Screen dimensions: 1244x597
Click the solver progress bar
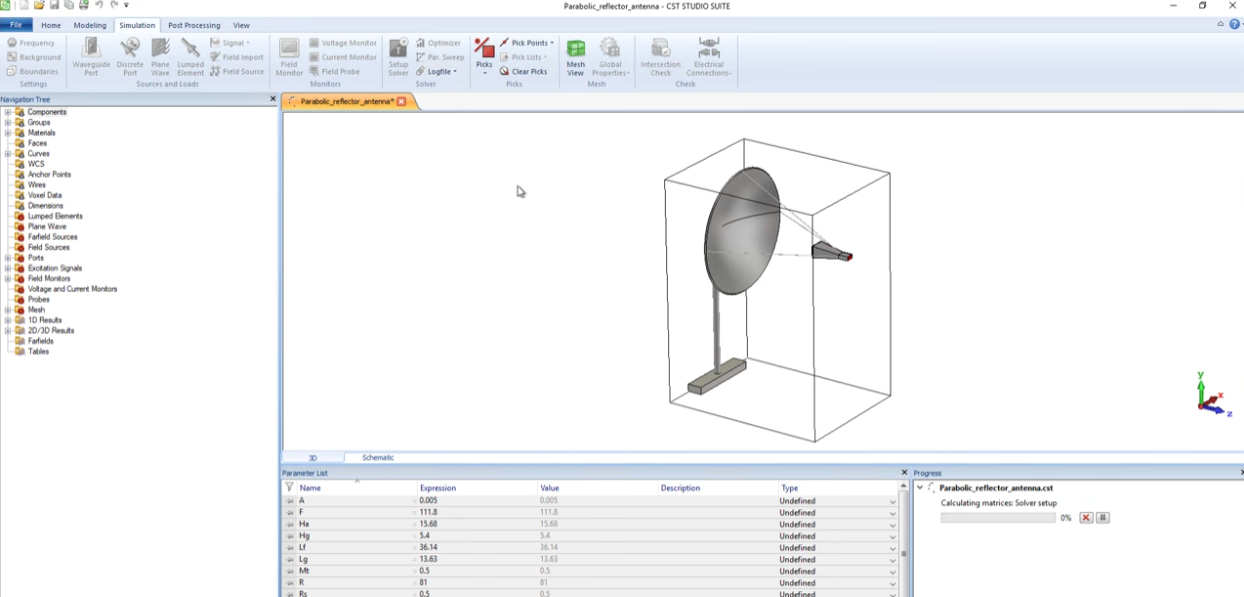(998, 517)
